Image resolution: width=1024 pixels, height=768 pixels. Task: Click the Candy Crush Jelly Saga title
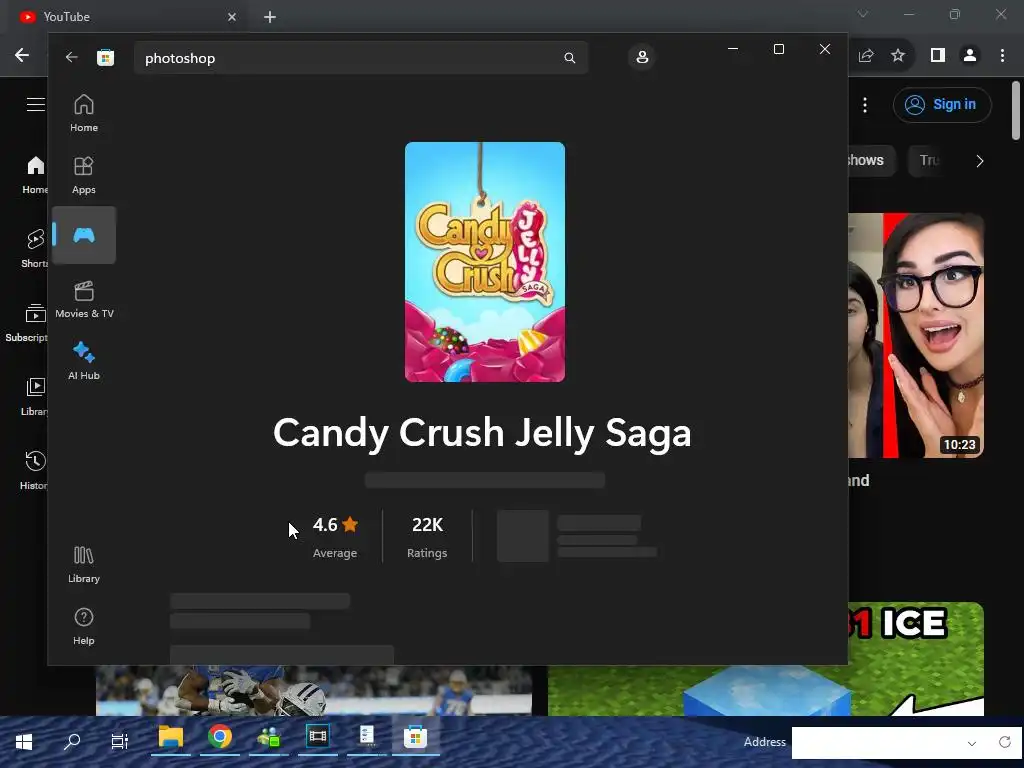coord(482,432)
